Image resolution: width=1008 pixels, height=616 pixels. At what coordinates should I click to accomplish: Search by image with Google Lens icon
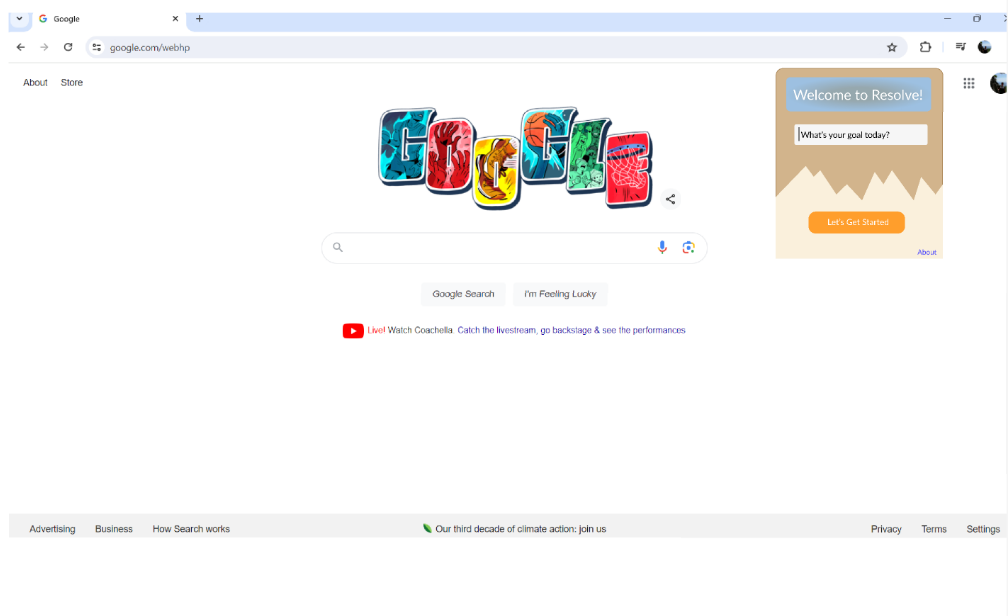pos(688,248)
